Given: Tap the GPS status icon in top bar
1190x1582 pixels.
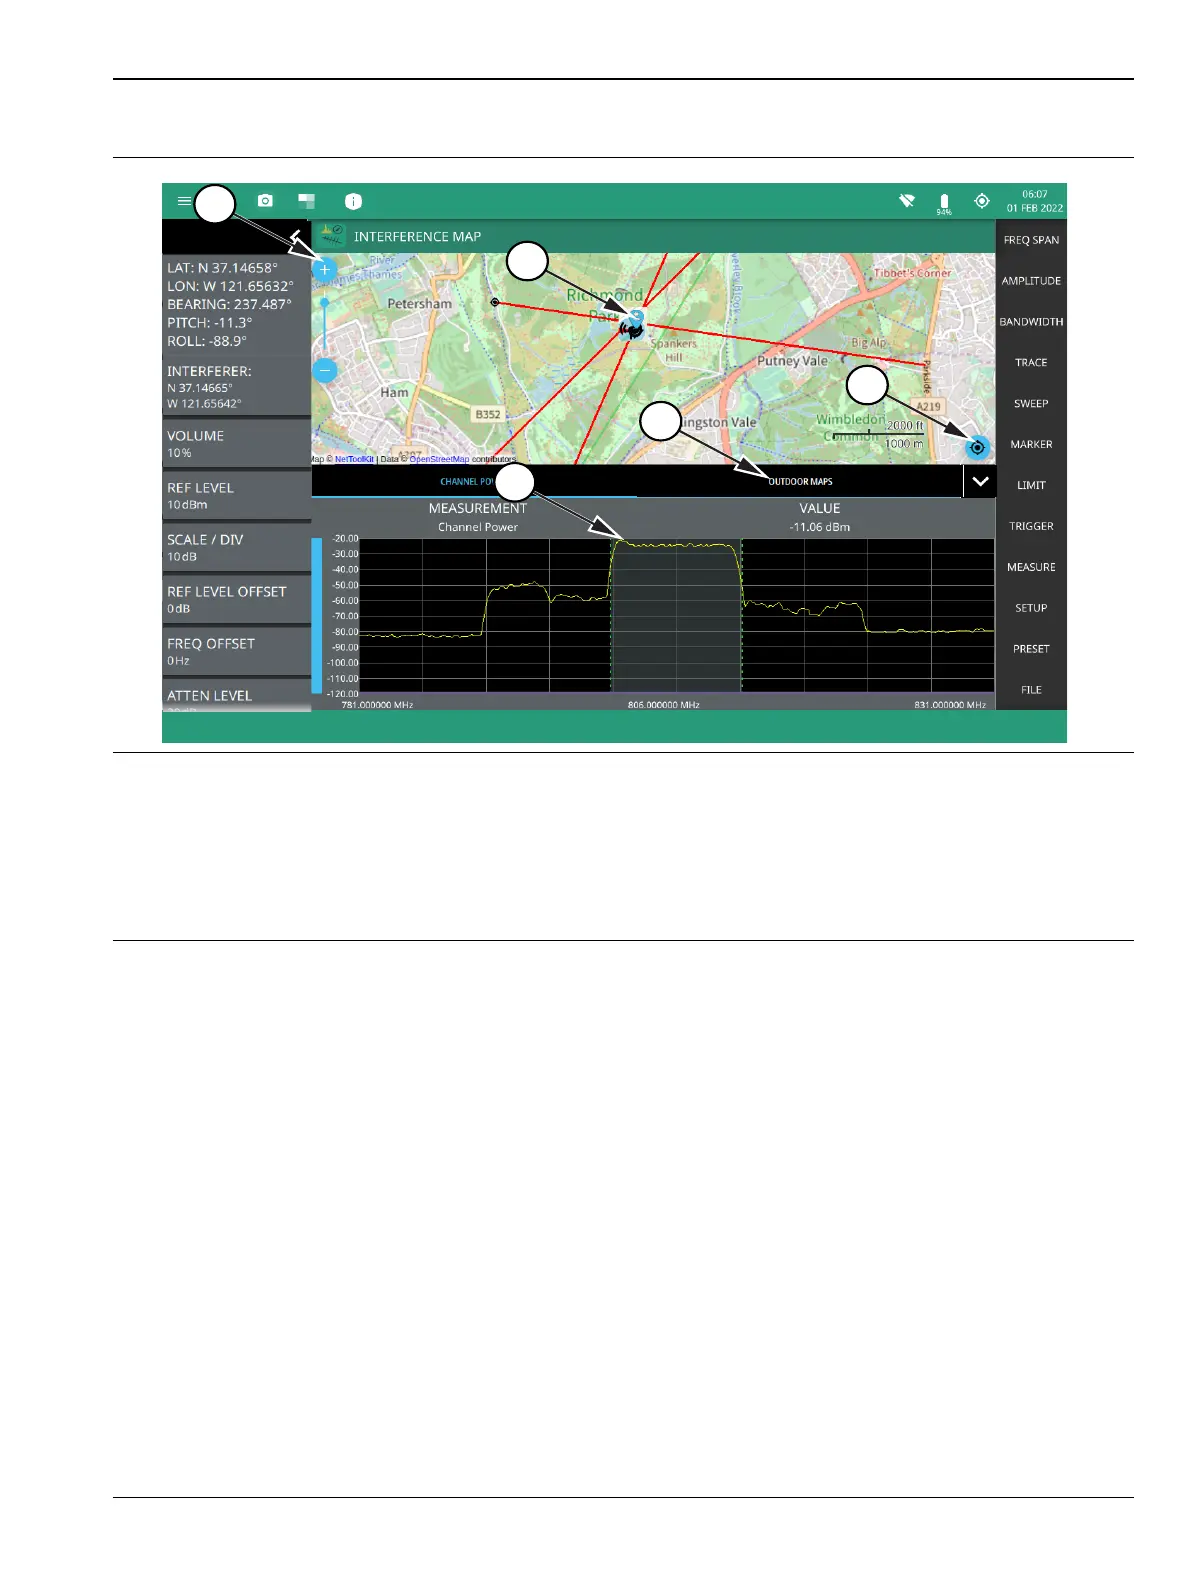Looking at the screenshot, I should click(982, 201).
